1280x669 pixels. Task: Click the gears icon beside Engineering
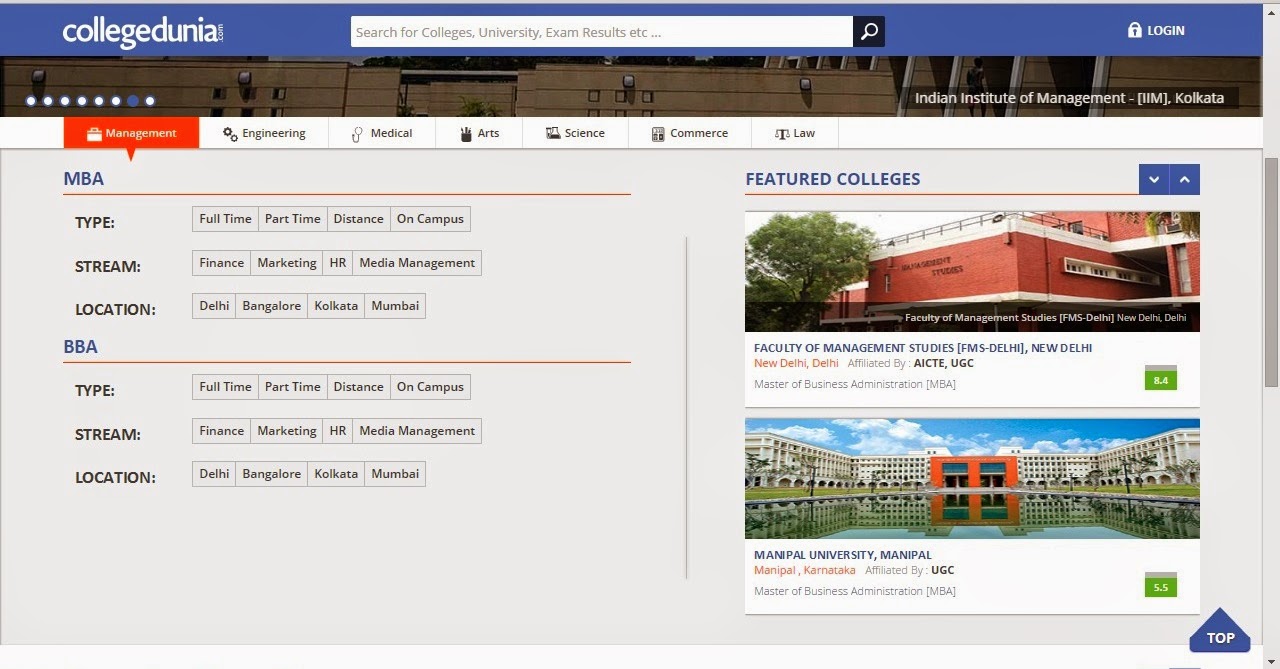click(230, 134)
